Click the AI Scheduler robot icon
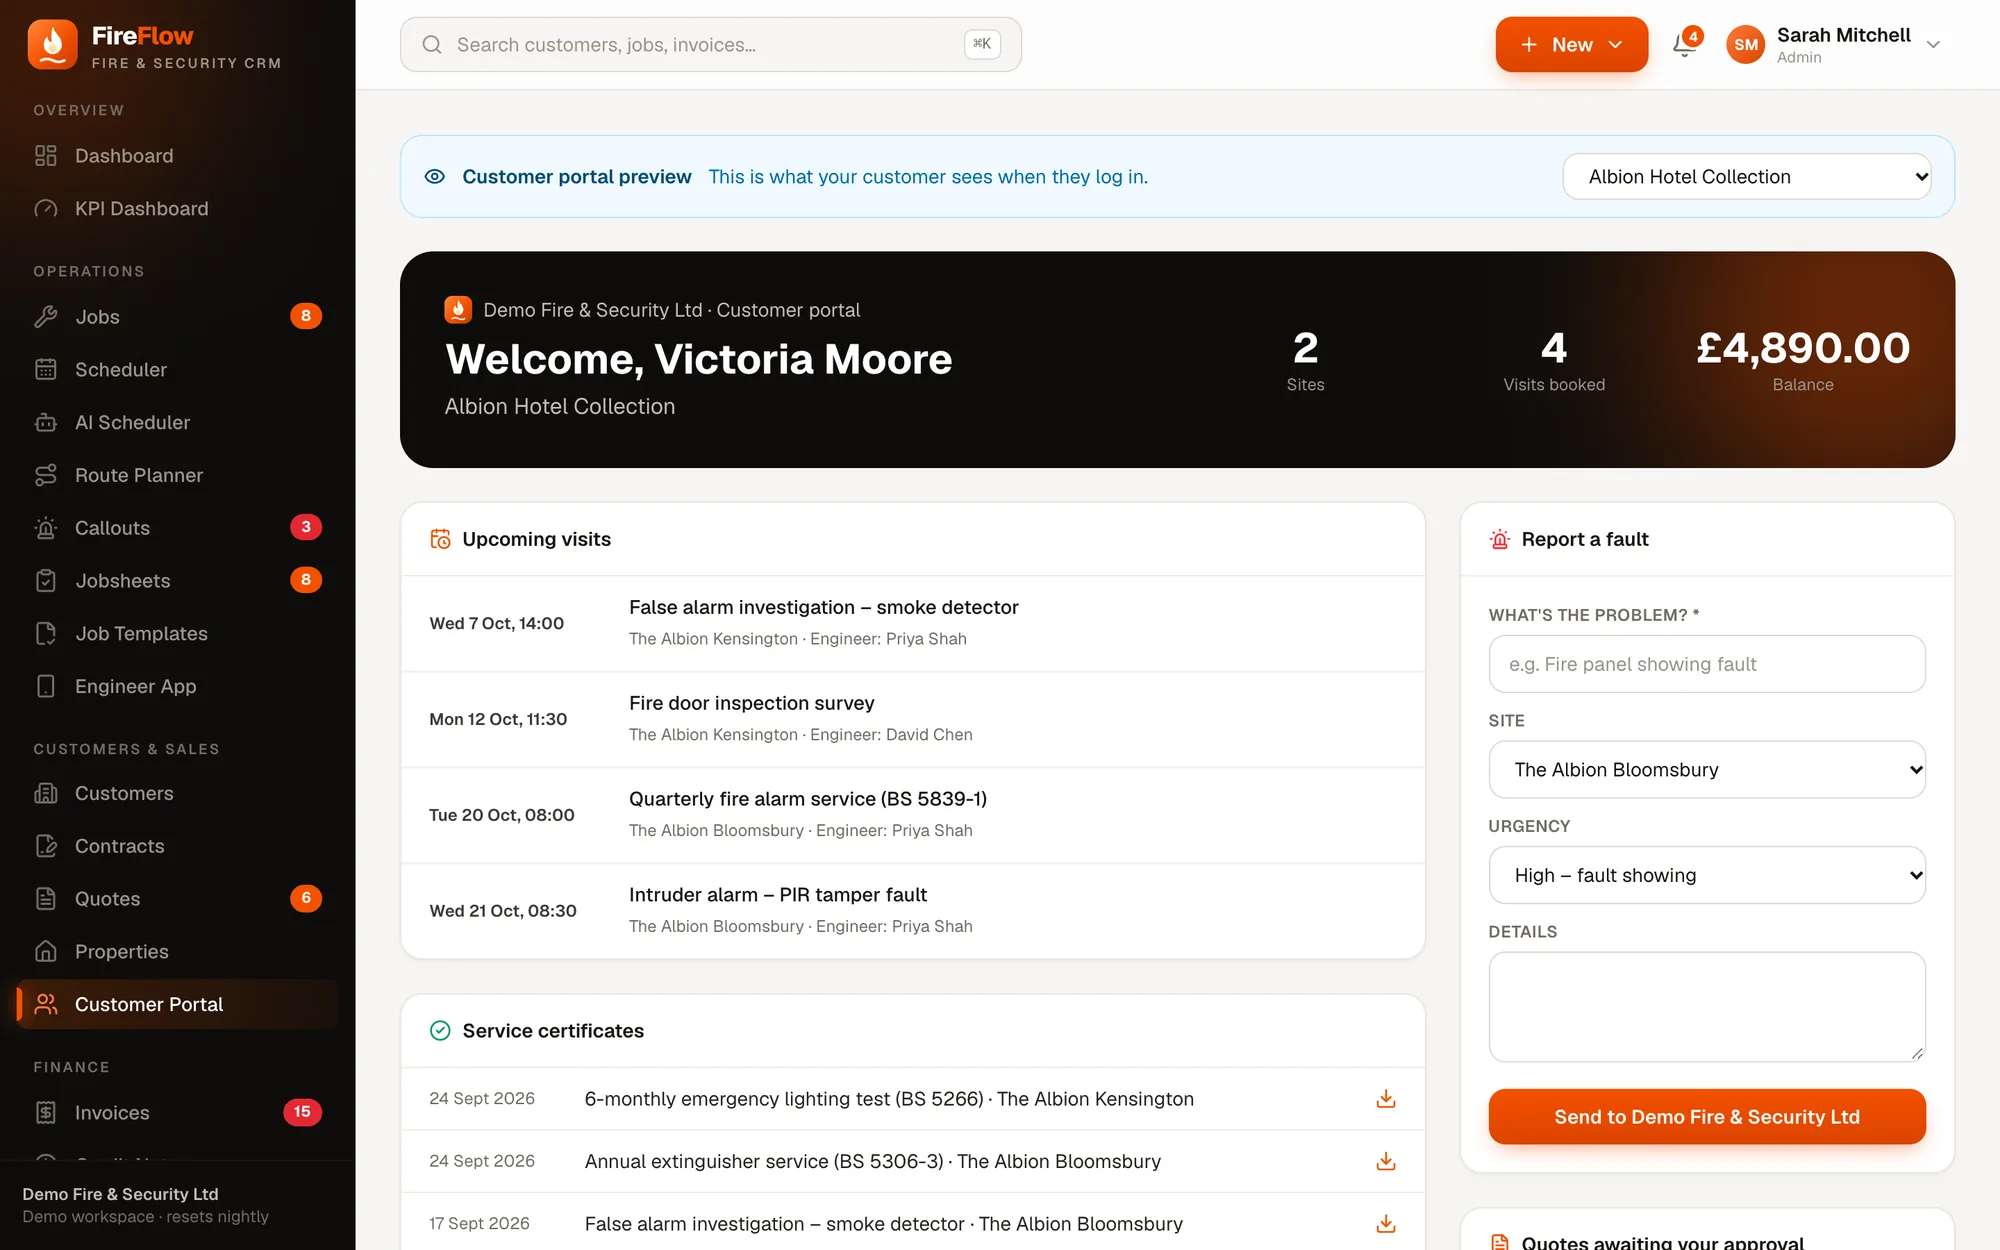This screenshot has height=1250, width=2000. pos(46,423)
